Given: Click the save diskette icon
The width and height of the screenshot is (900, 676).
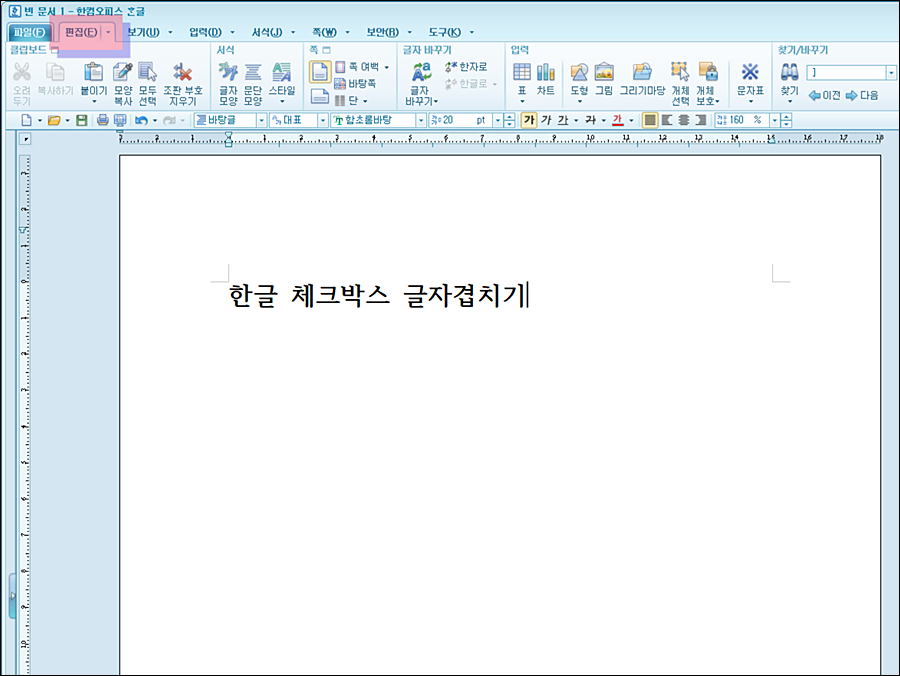Looking at the screenshot, I should [x=82, y=120].
